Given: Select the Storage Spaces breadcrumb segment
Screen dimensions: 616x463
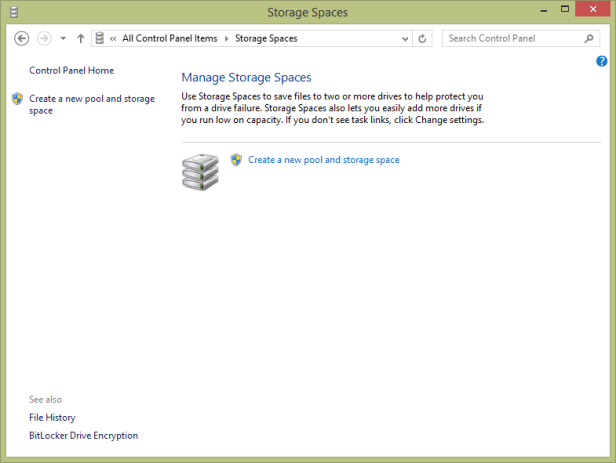Looking at the screenshot, I should [x=266, y=39].
